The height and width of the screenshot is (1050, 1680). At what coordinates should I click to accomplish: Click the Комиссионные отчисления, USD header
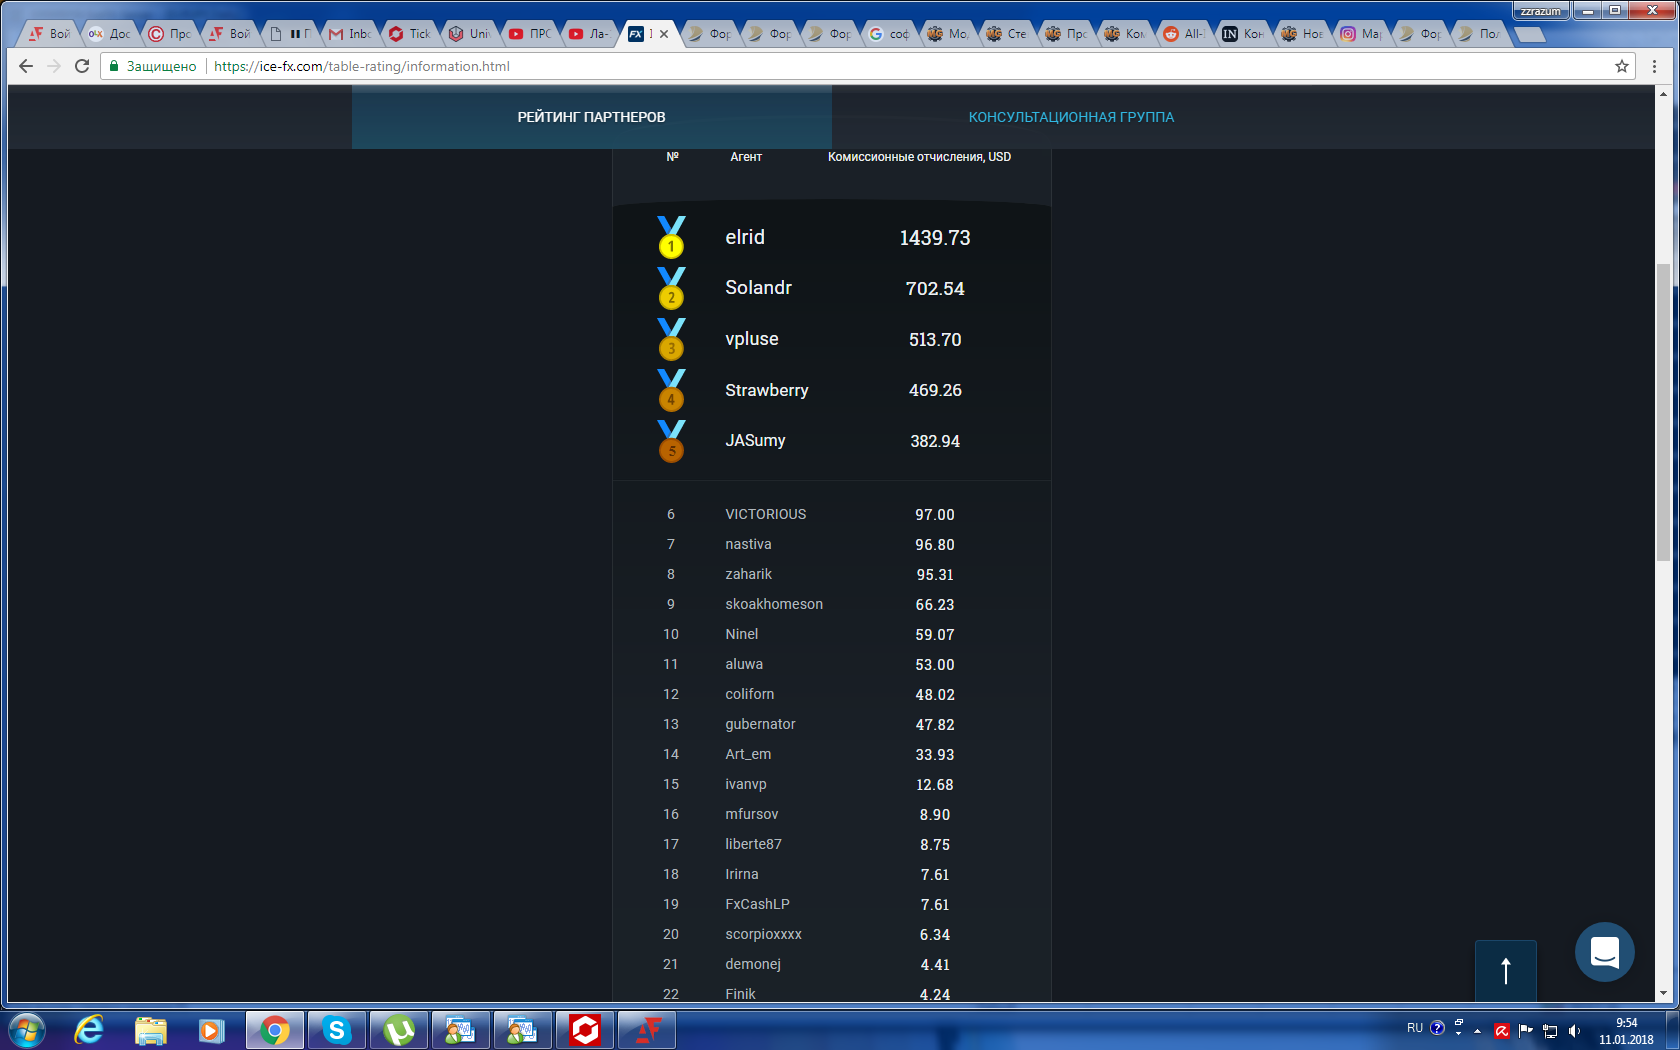point(919,157)
